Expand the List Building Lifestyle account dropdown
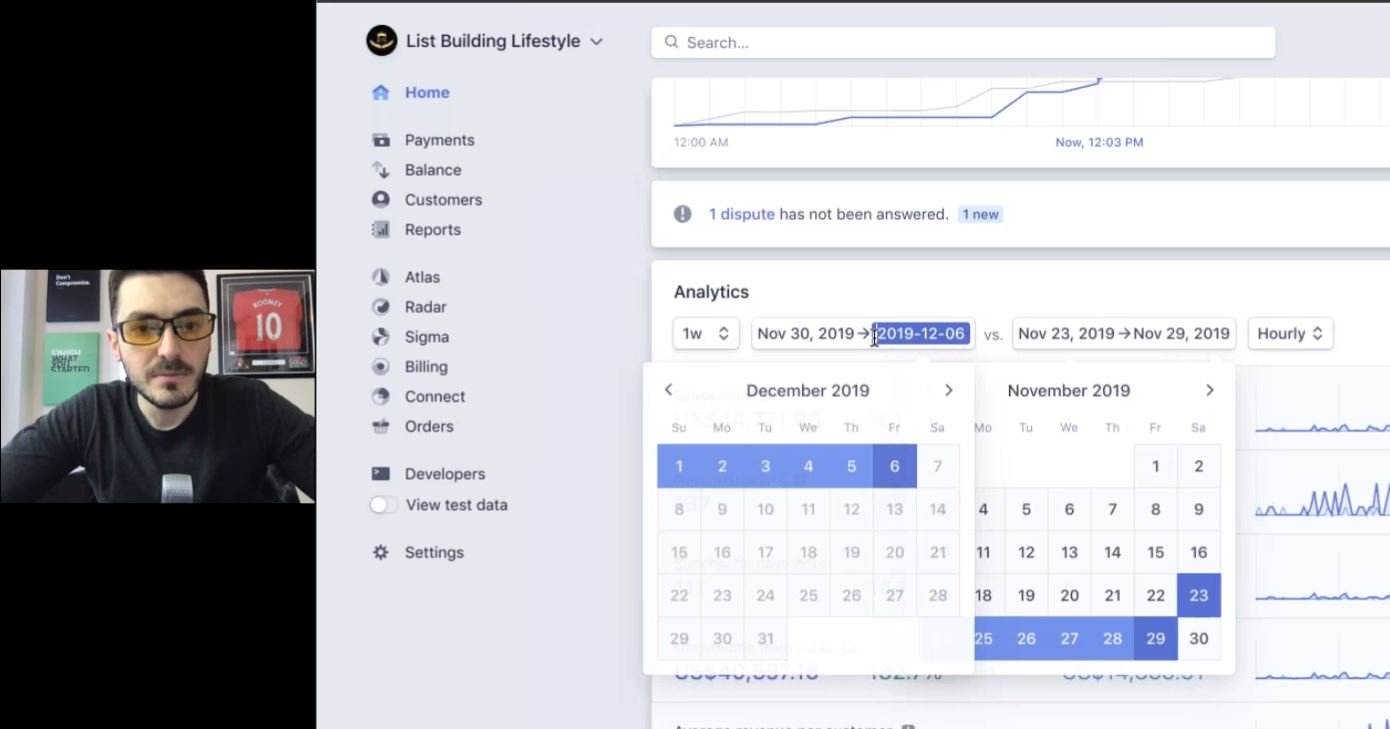 [x=596, y=42]
